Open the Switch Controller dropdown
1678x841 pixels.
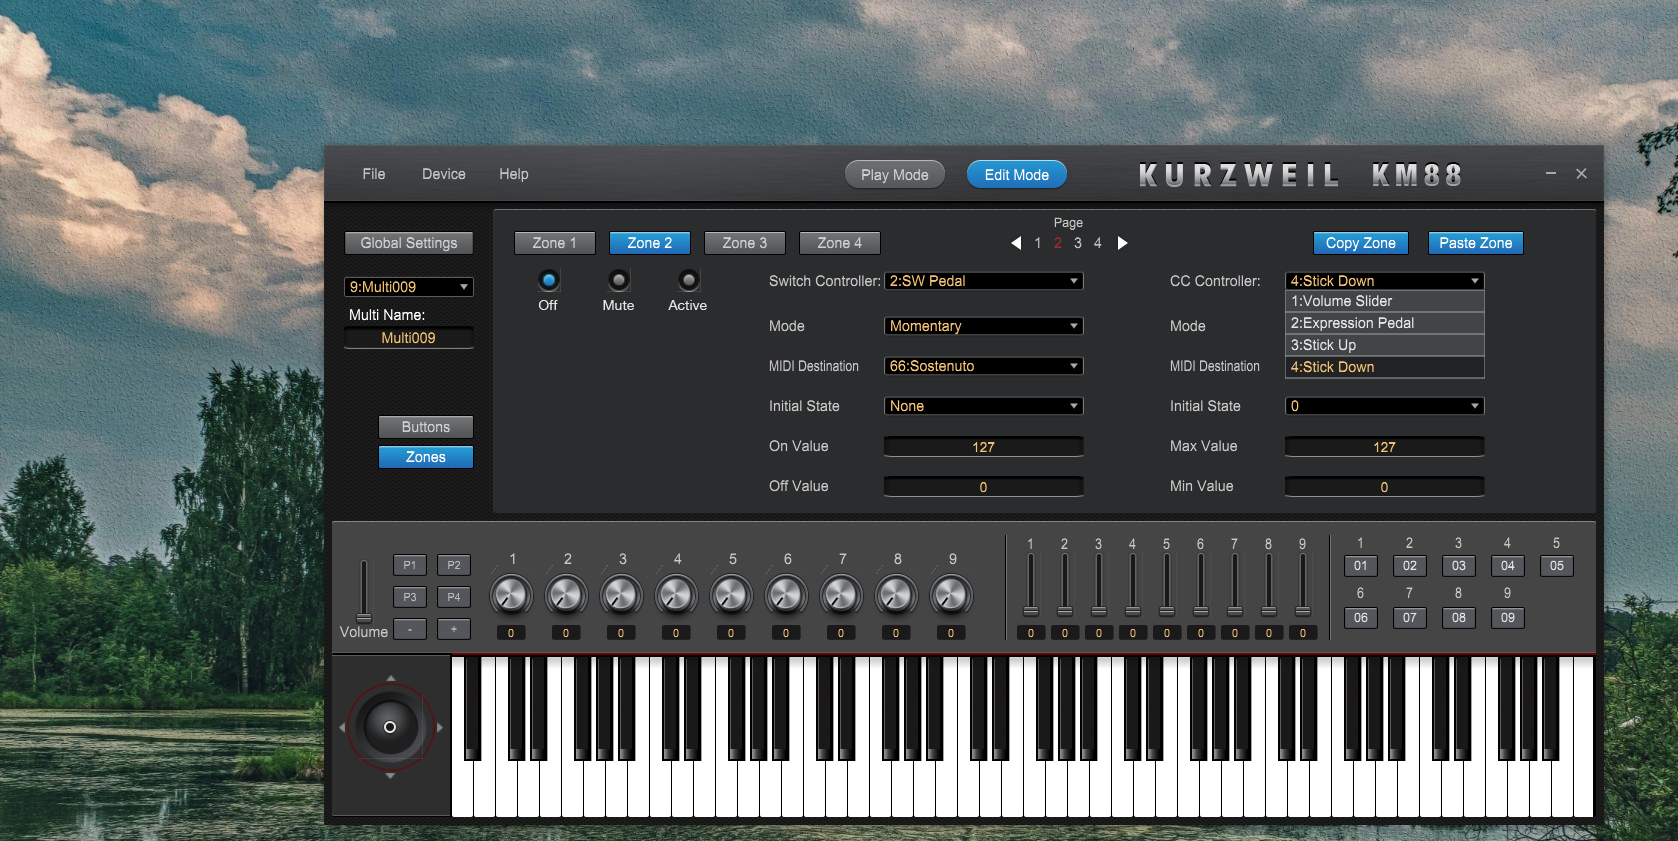click(984, 281)
